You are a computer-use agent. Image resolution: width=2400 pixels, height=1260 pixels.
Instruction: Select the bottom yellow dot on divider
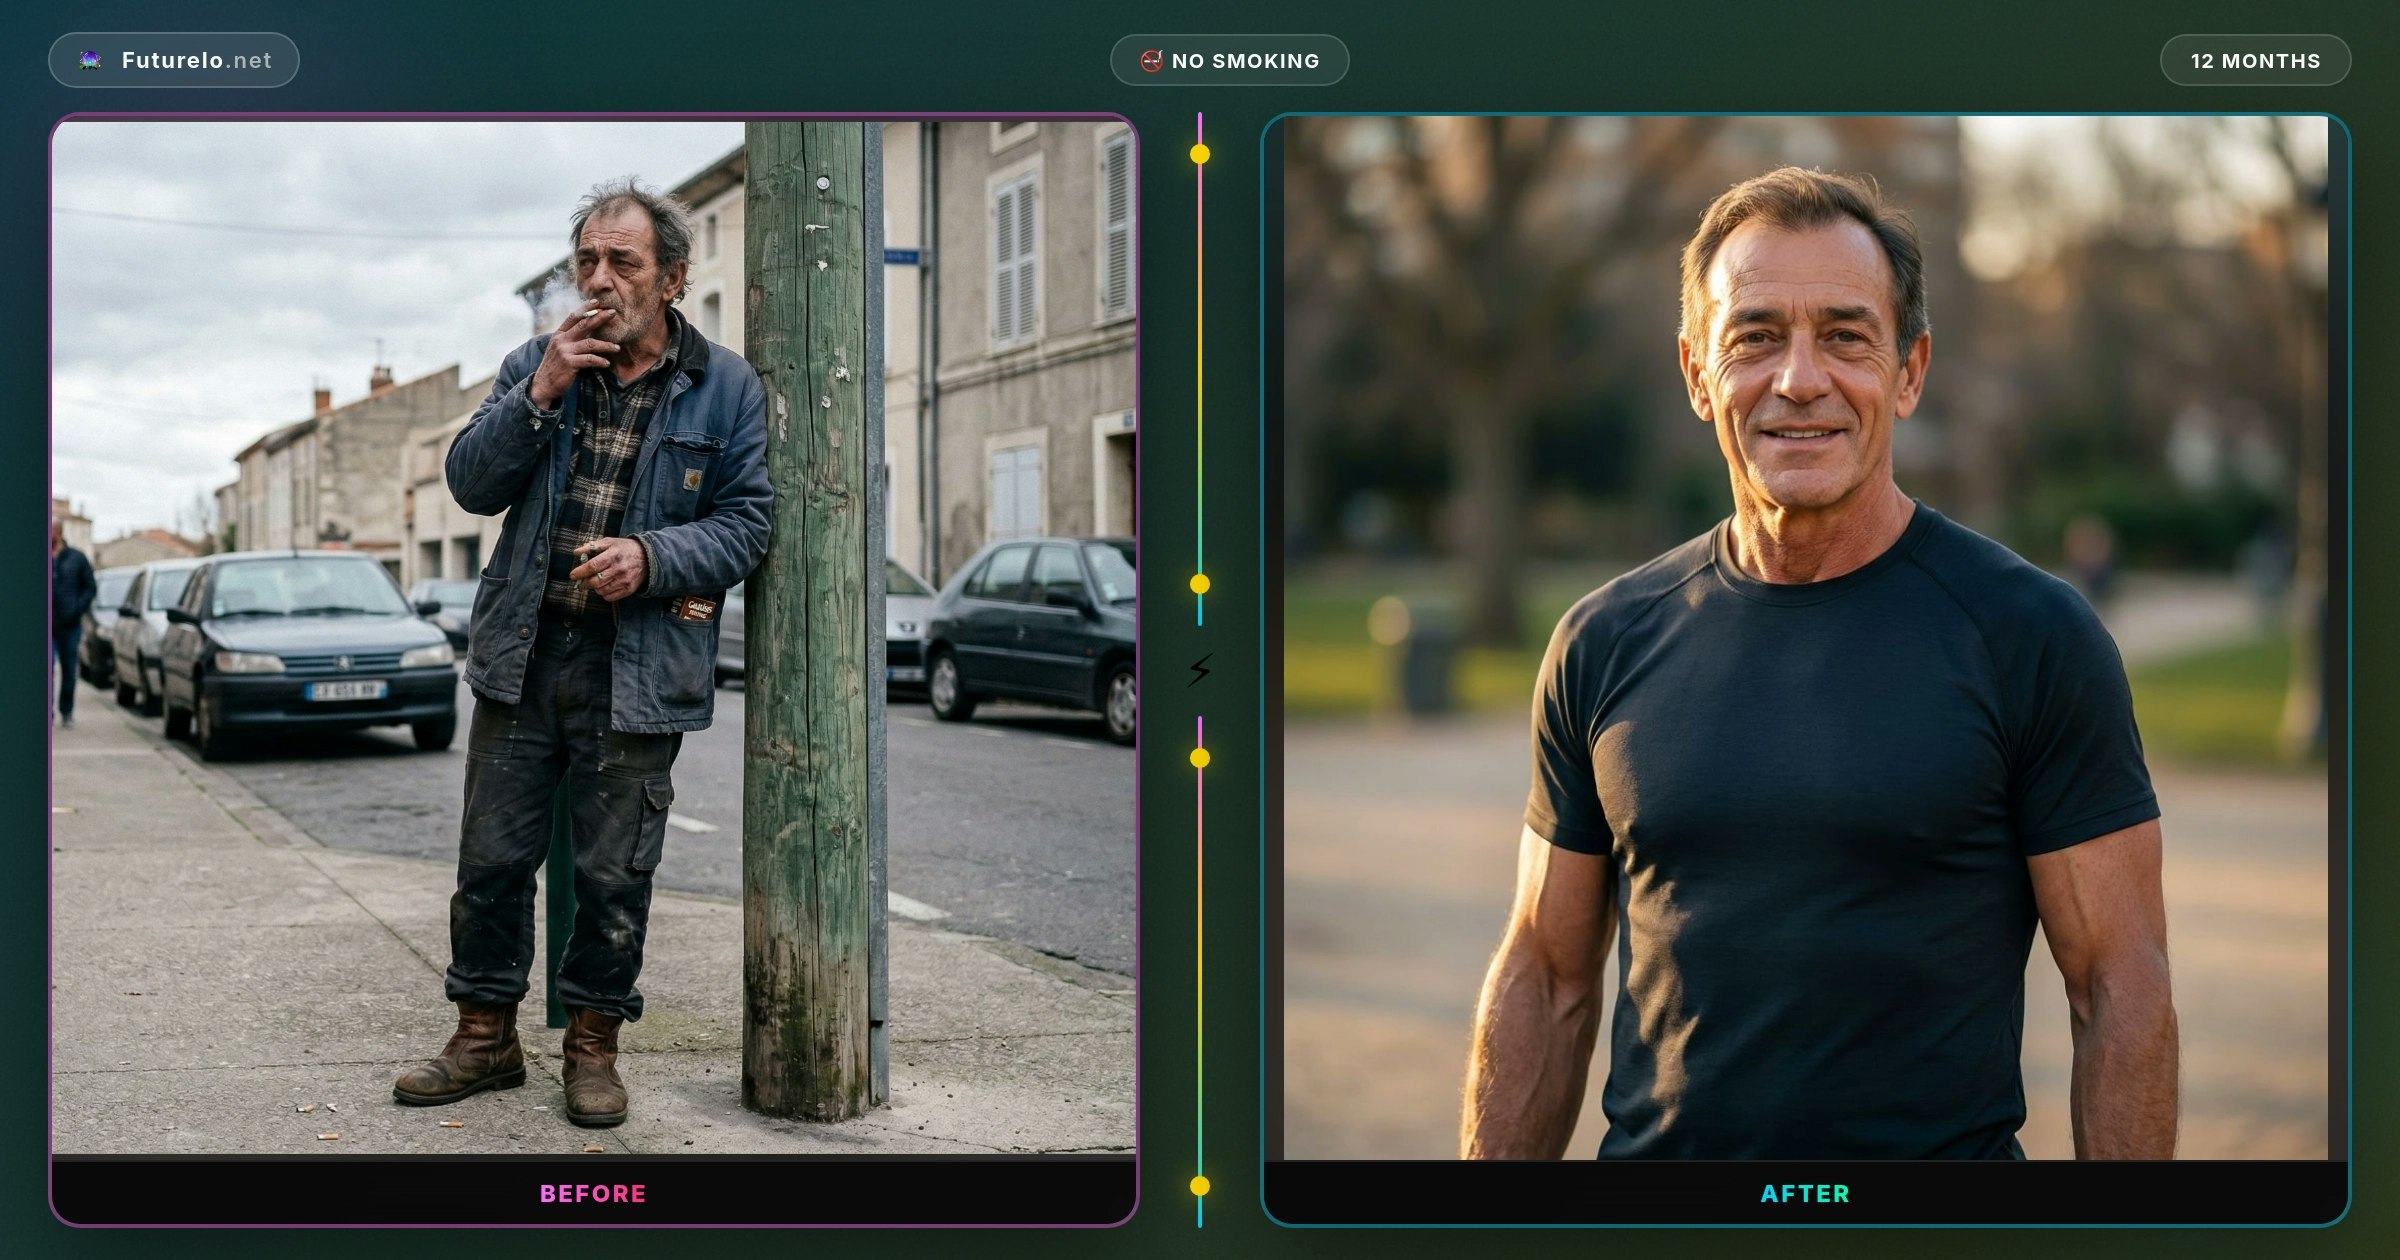point(1200,1186)
